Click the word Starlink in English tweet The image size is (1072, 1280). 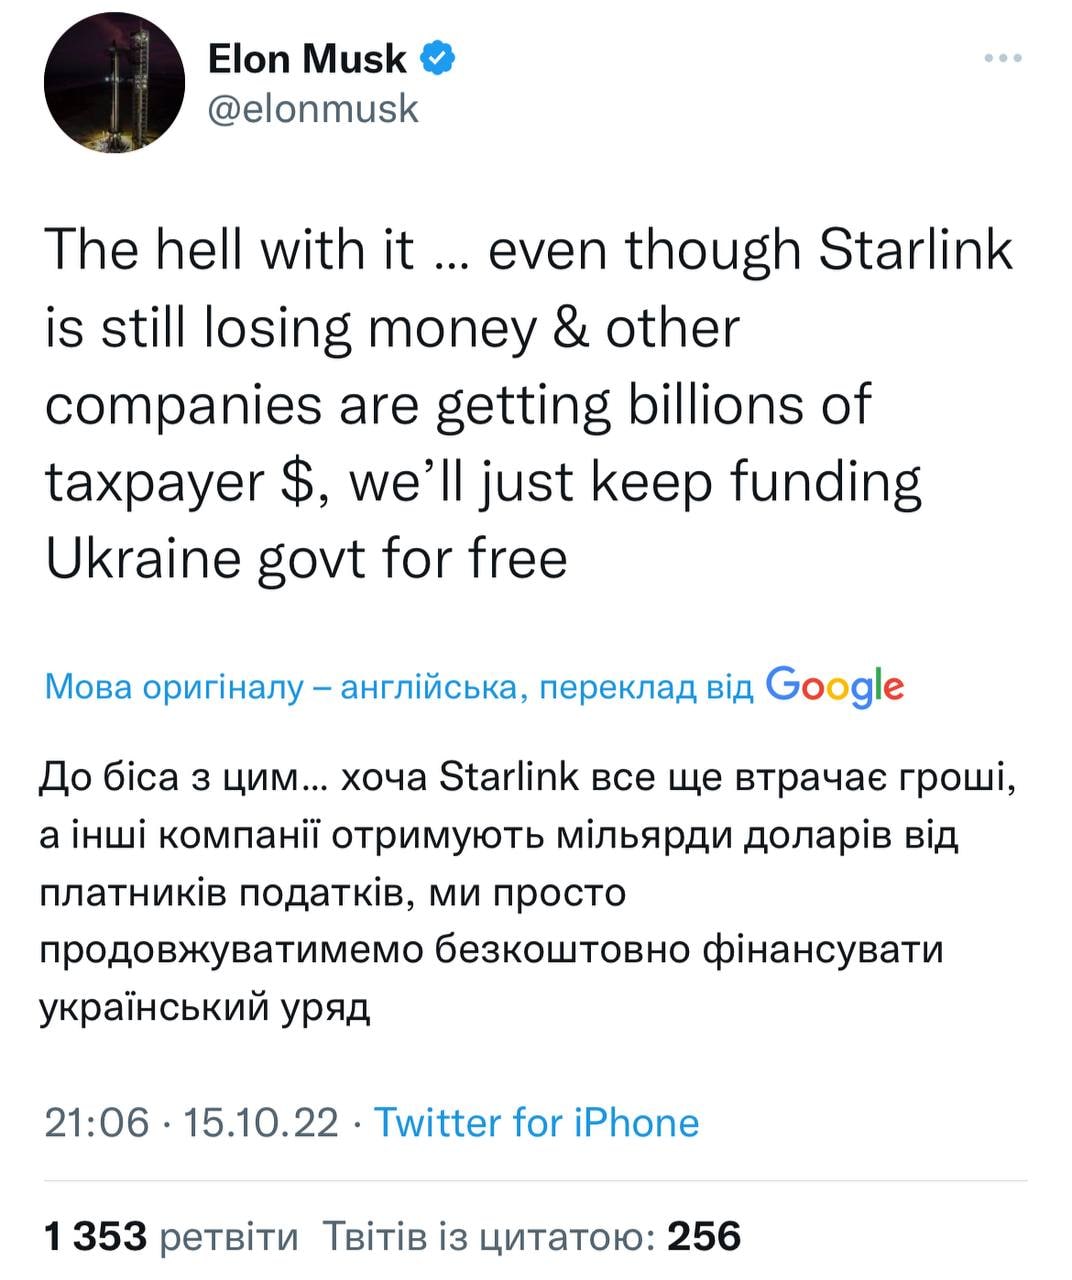[x=915, y=250]
